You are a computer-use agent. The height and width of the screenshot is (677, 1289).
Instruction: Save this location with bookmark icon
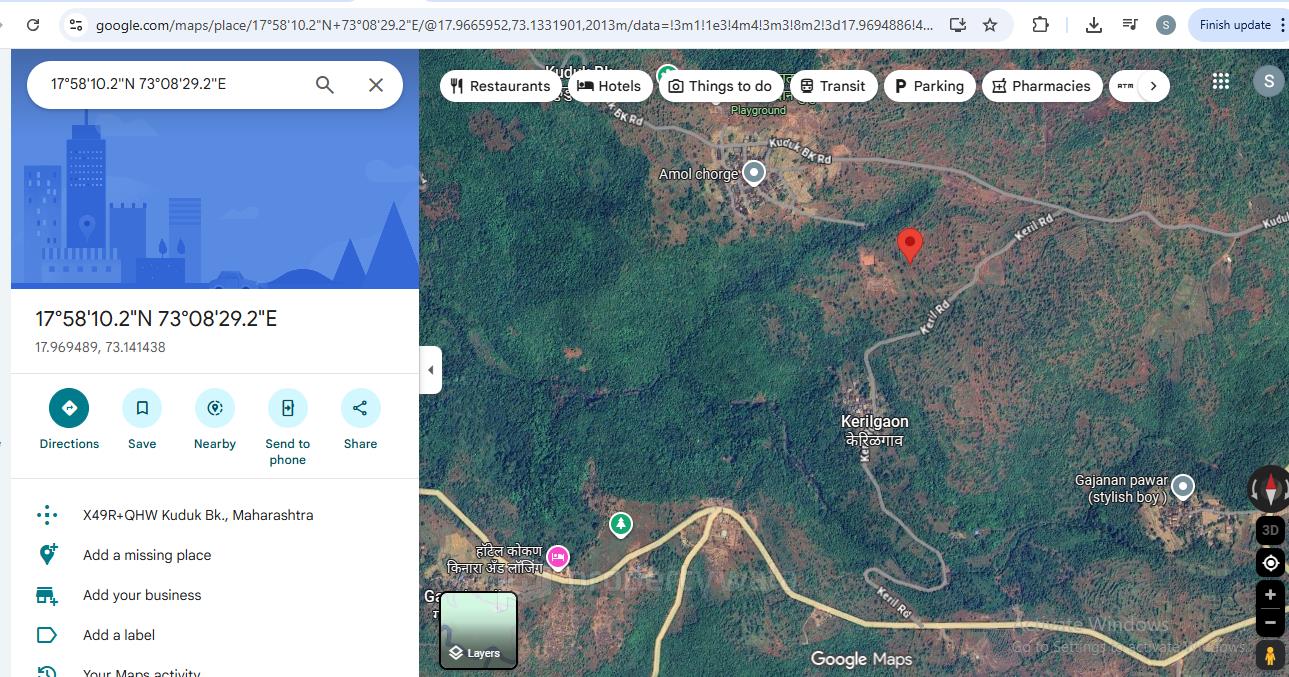pos(142,408)
